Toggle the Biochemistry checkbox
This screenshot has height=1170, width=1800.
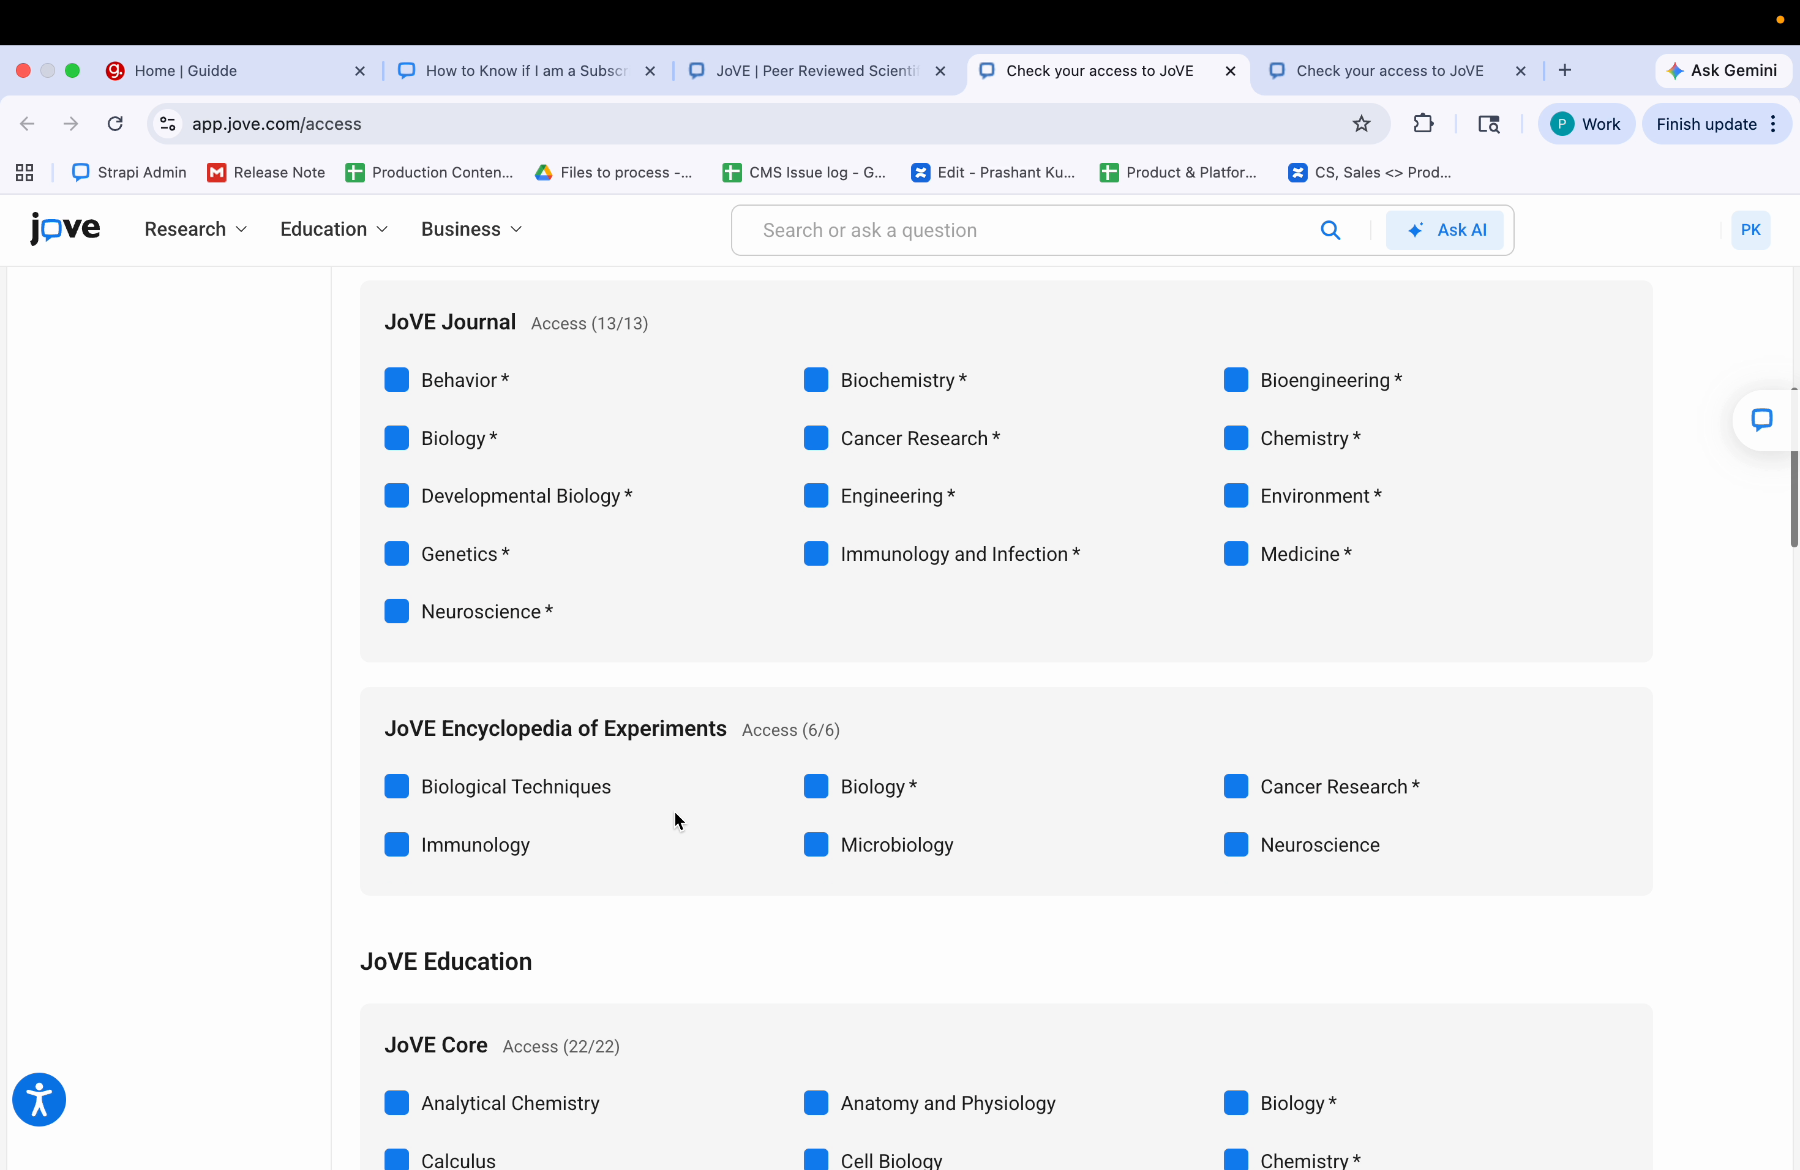coord(816,380)
